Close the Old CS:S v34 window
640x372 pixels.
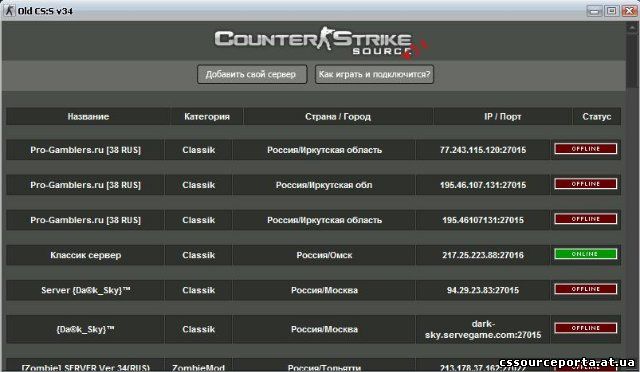point(629,11)
